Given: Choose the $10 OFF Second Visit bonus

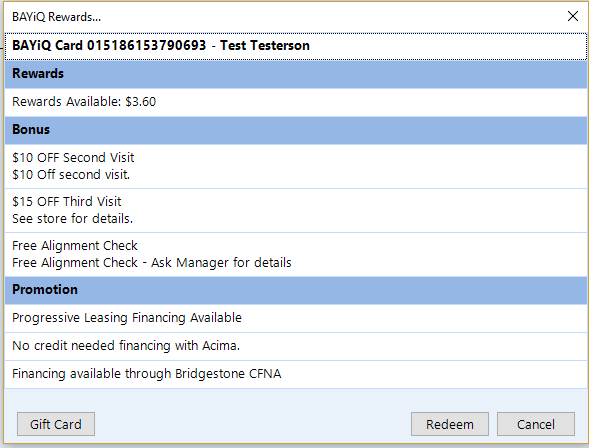Looking at the screenshot, I should 296,166.
